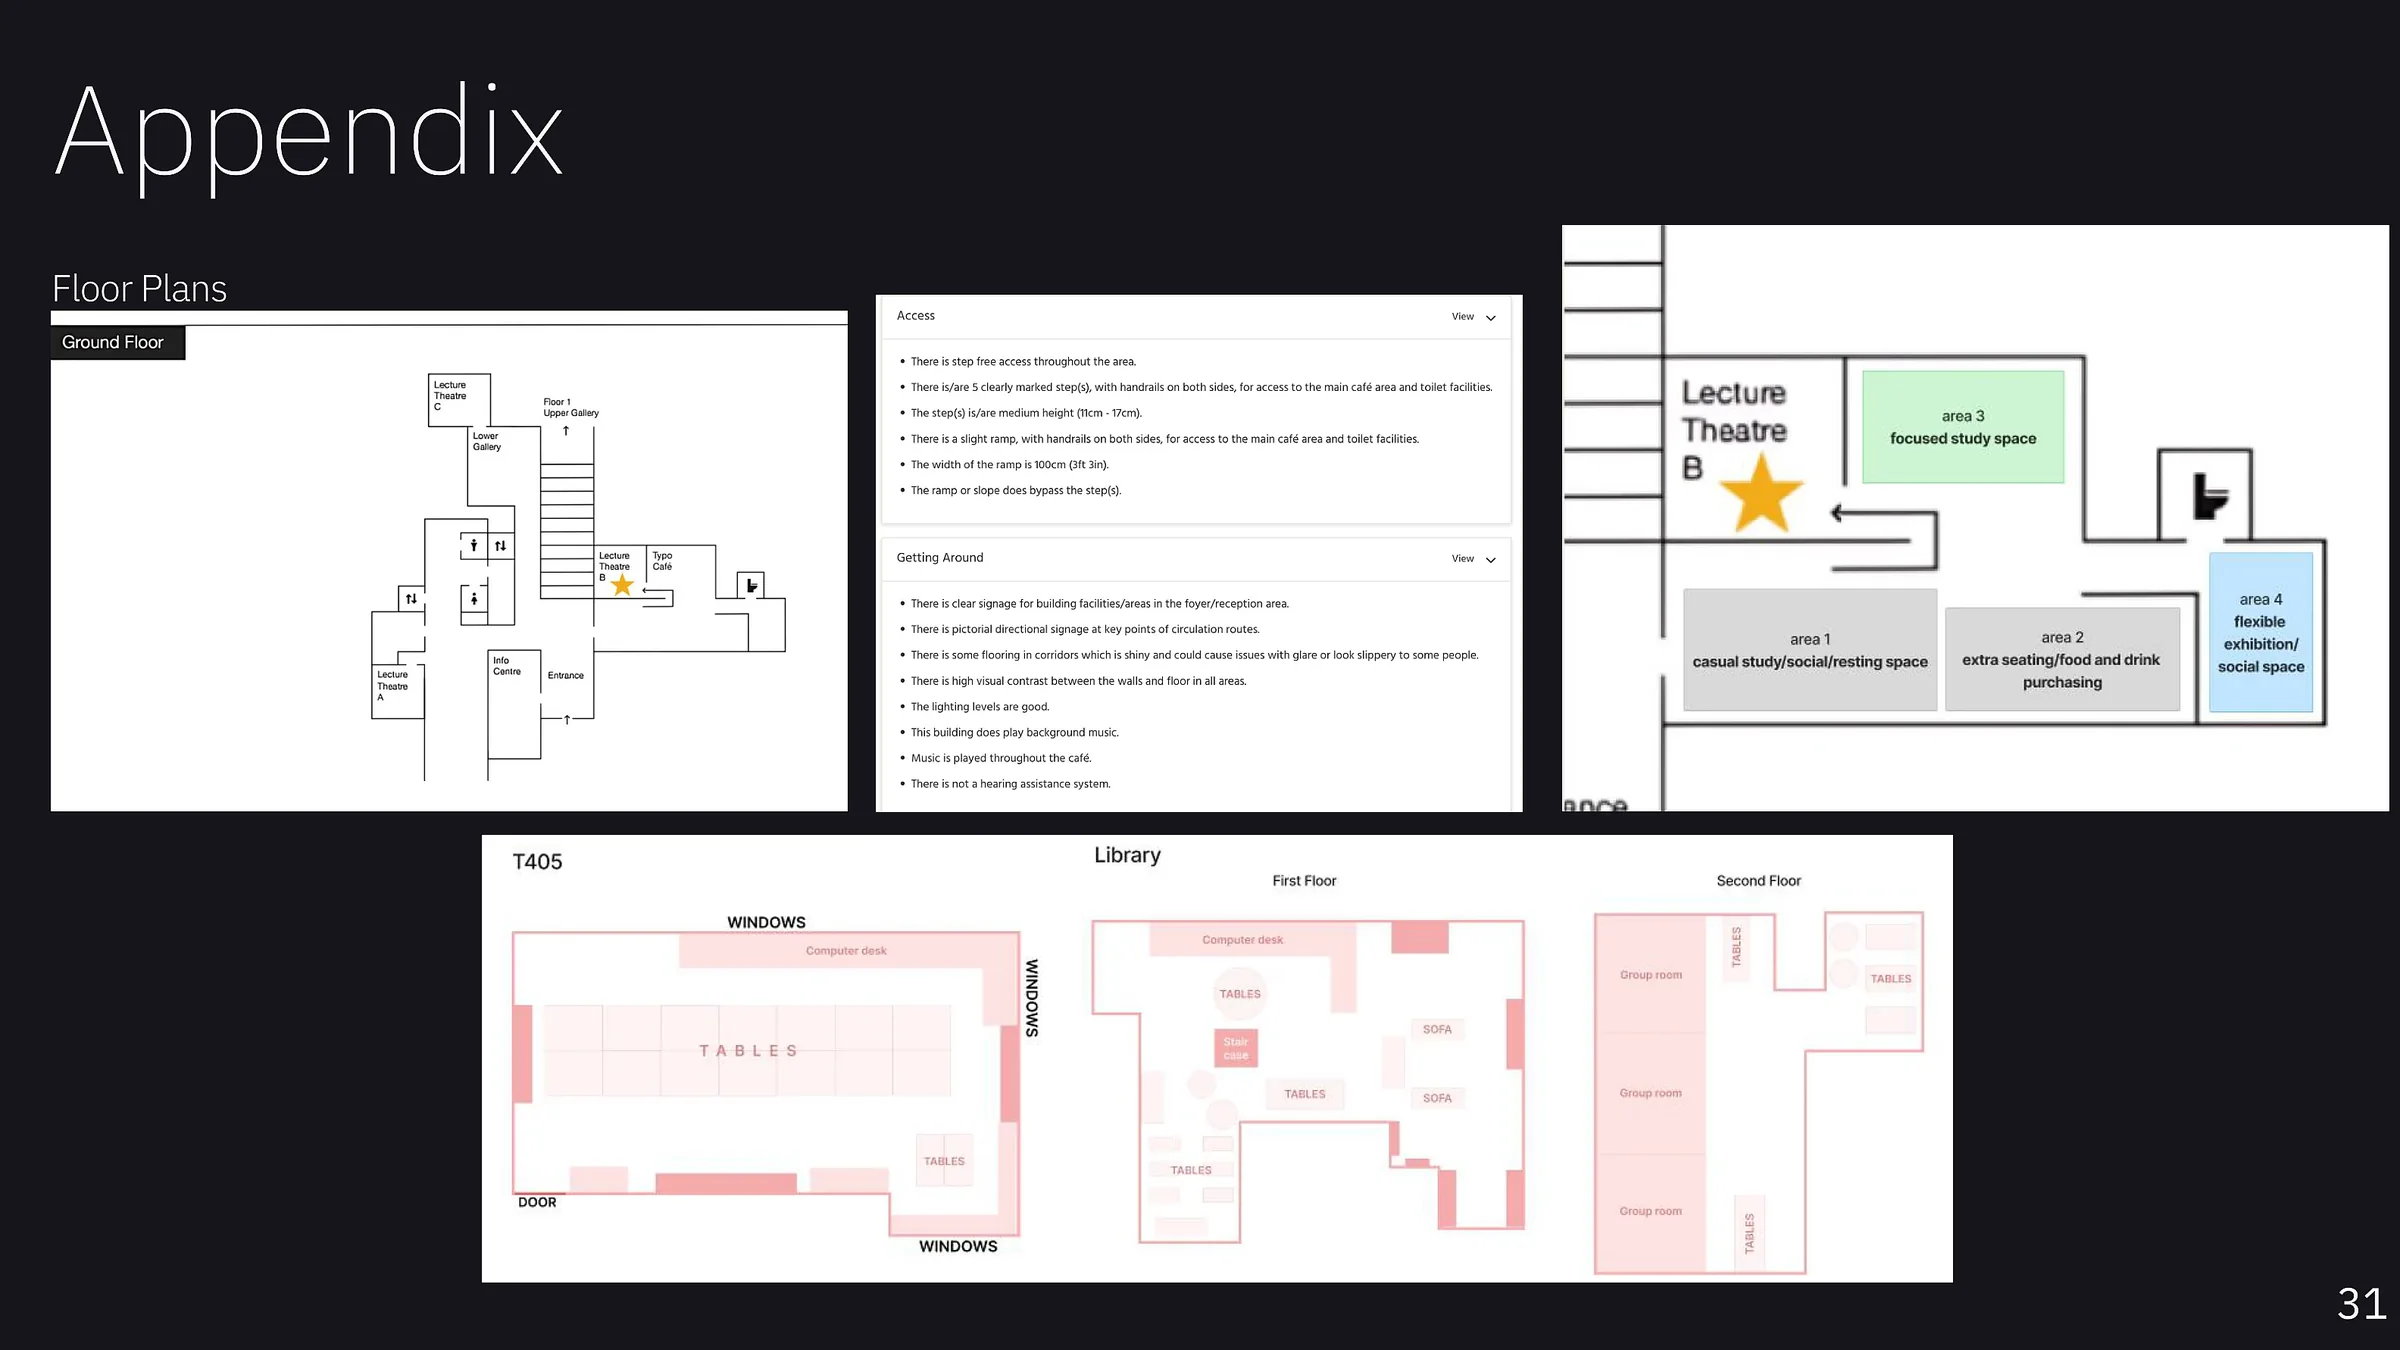Viewport: 2400px width, 1350px height.
Task: Click the T405 room heading
Action: coord(537,862)
